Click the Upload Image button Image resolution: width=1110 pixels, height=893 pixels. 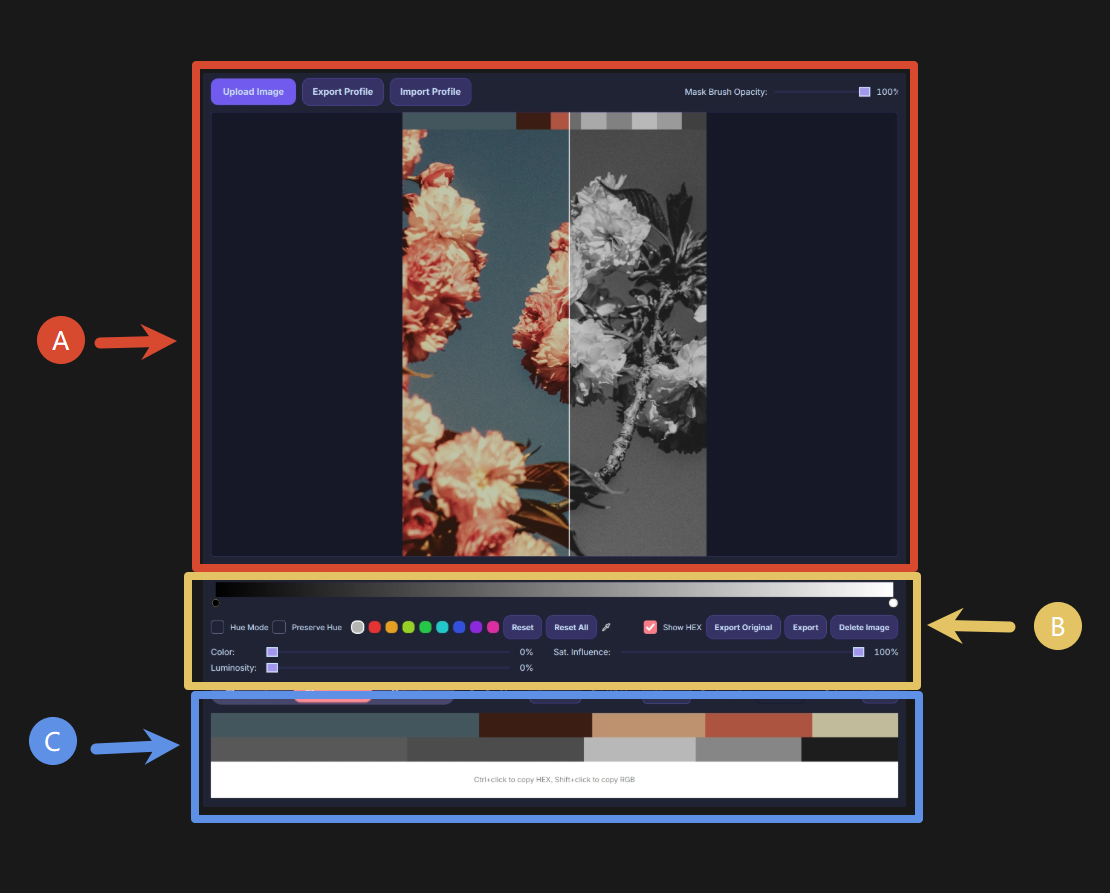pos(253,92)
